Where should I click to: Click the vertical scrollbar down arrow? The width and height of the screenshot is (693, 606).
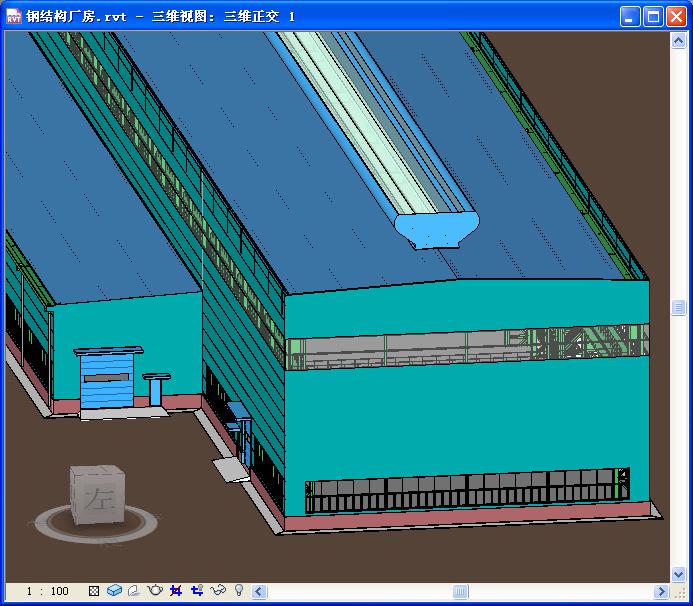tap(678, 575)
